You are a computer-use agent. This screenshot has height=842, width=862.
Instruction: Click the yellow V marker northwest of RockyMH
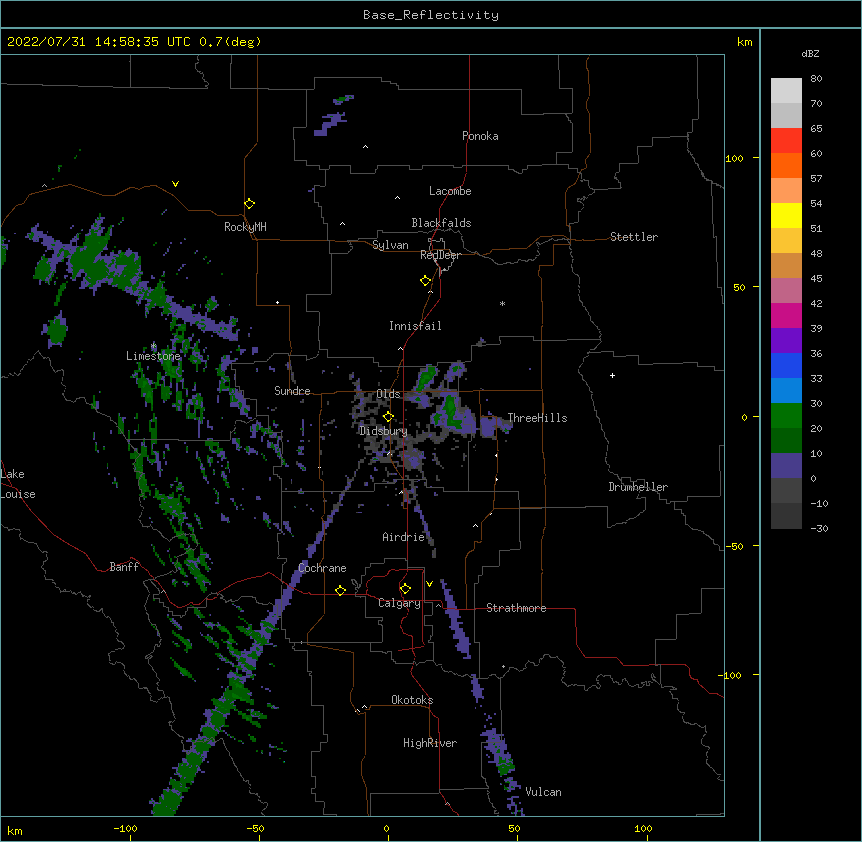(x=175, y=184)
